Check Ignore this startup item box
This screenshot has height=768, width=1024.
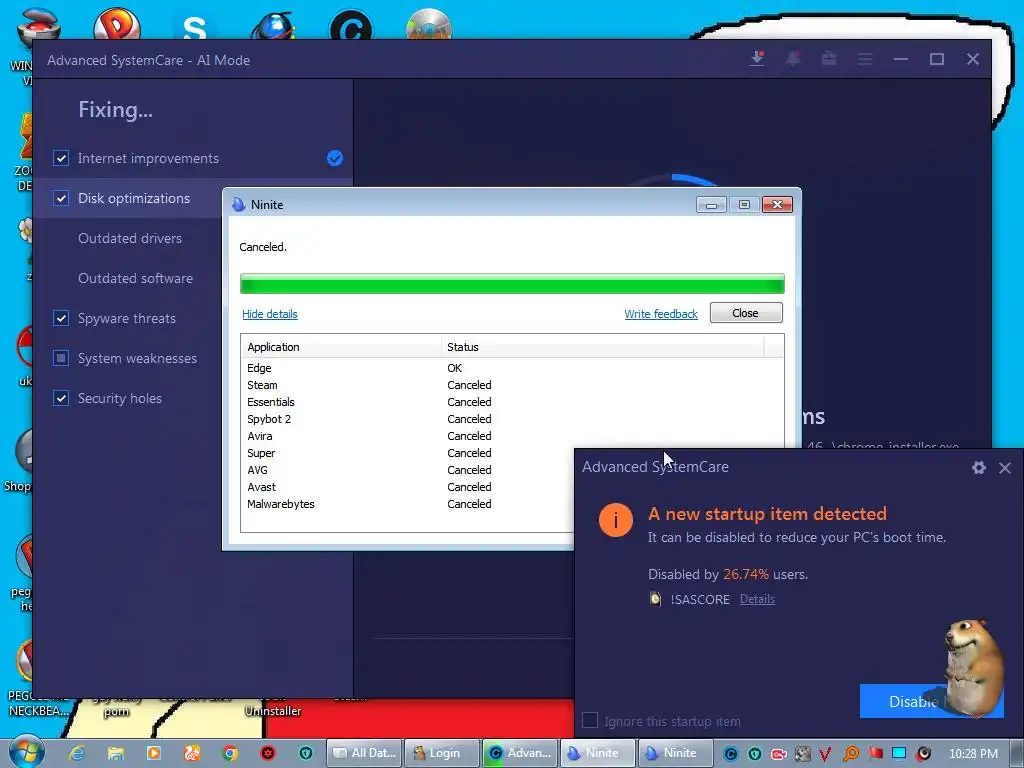point(590,720)
